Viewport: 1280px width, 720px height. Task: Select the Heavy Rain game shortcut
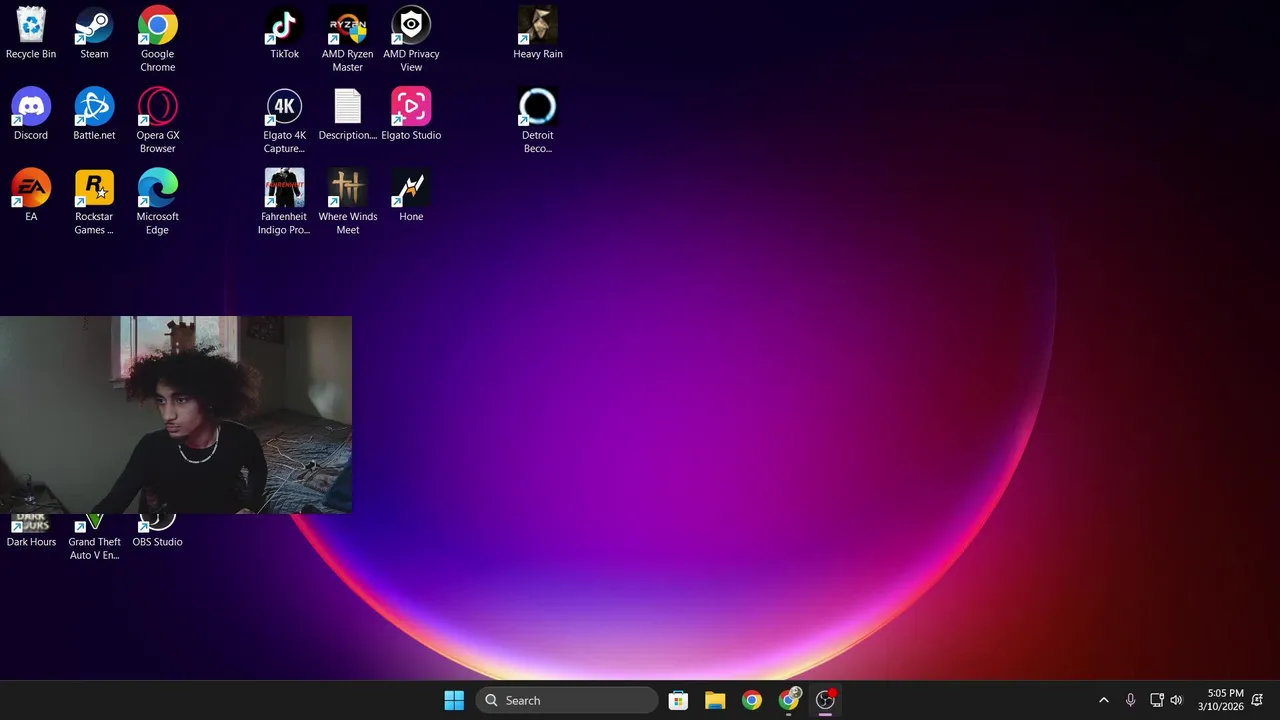point(538,33)
